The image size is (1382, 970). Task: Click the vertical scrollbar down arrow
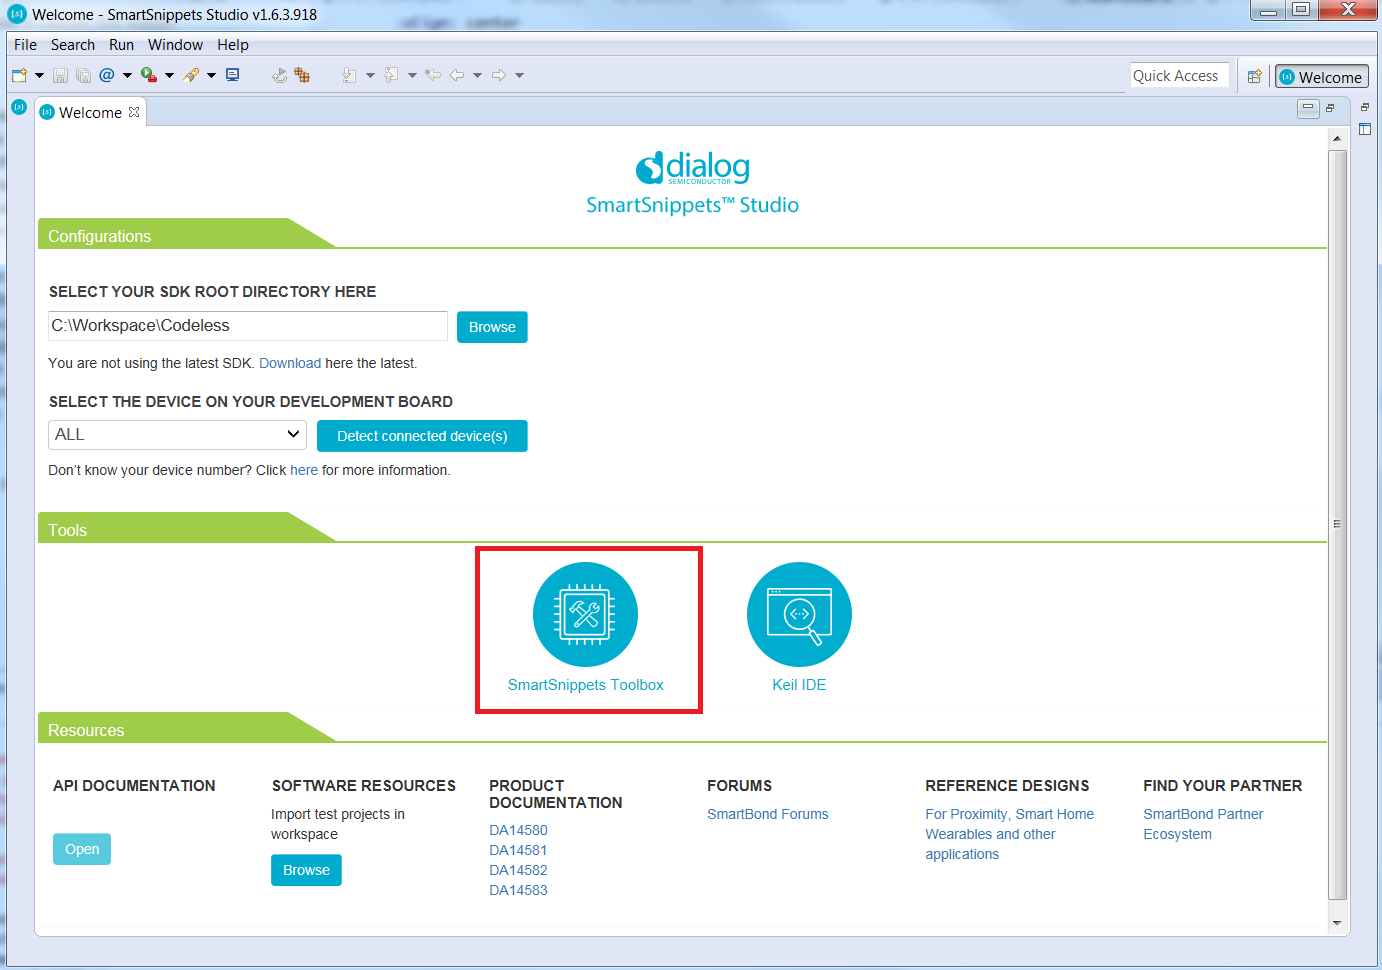click(1337, 923)
